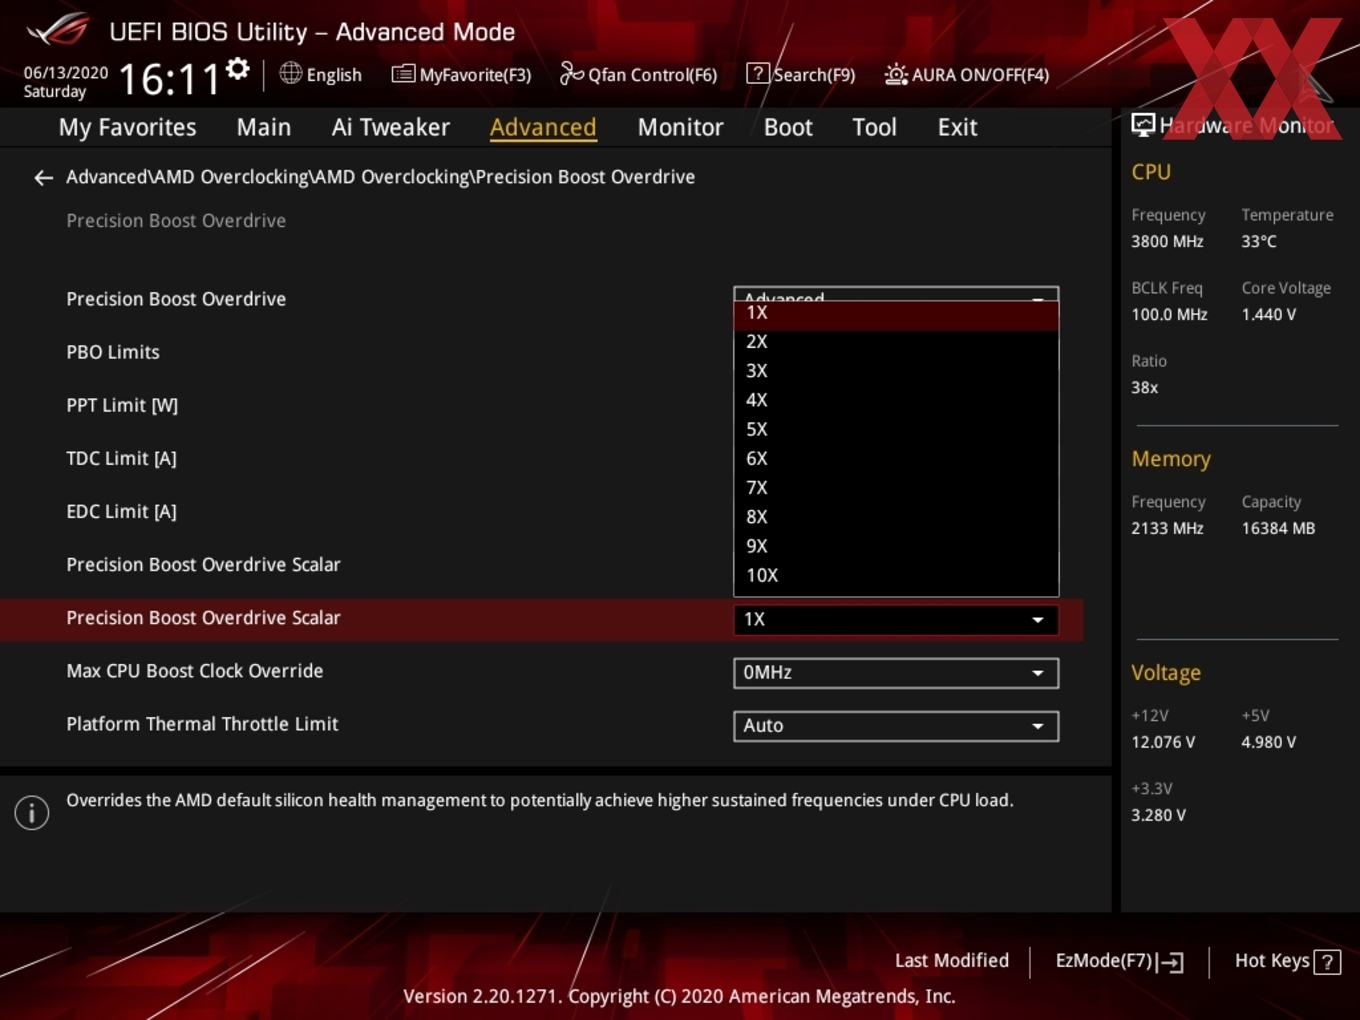This screenshot has width=1360, height=1020.
Task: Click Platform Thermal Throttle Limit label
Action: coord(202,724)
